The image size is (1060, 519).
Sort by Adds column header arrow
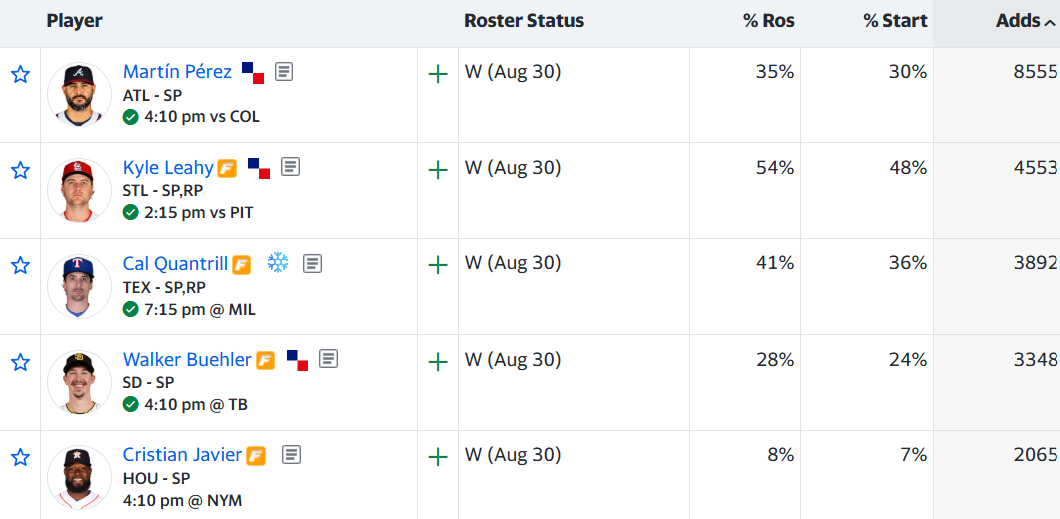tap(1049, 23)
